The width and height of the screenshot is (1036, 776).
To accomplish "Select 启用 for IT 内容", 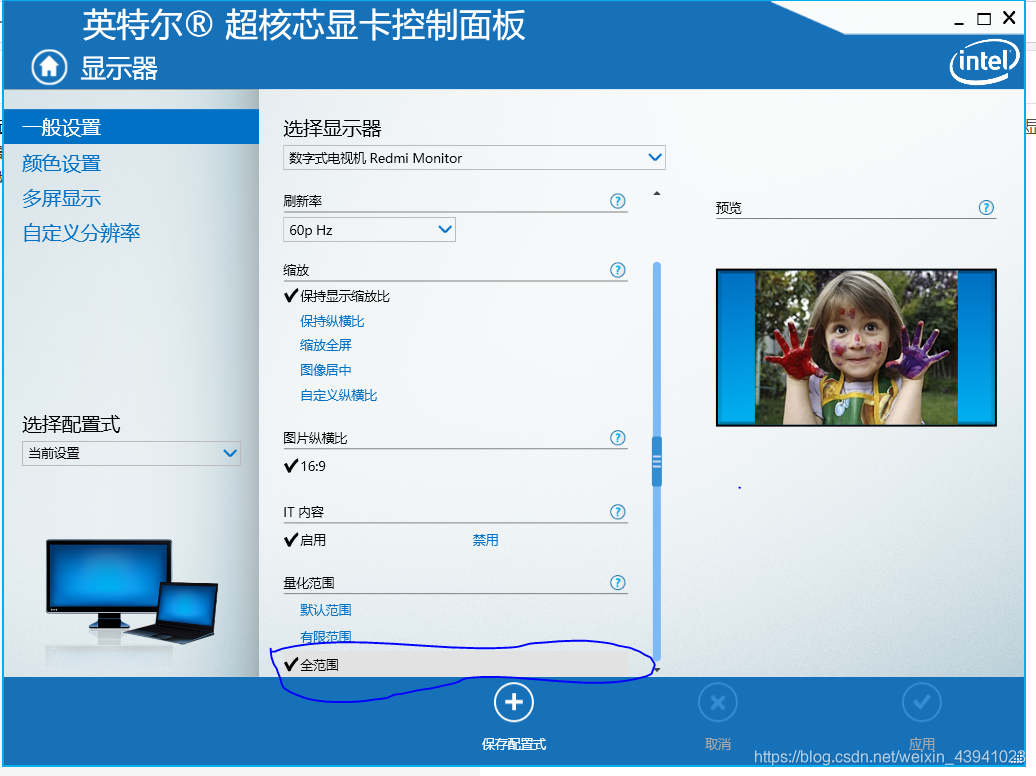I will click(x=305, y=540).
